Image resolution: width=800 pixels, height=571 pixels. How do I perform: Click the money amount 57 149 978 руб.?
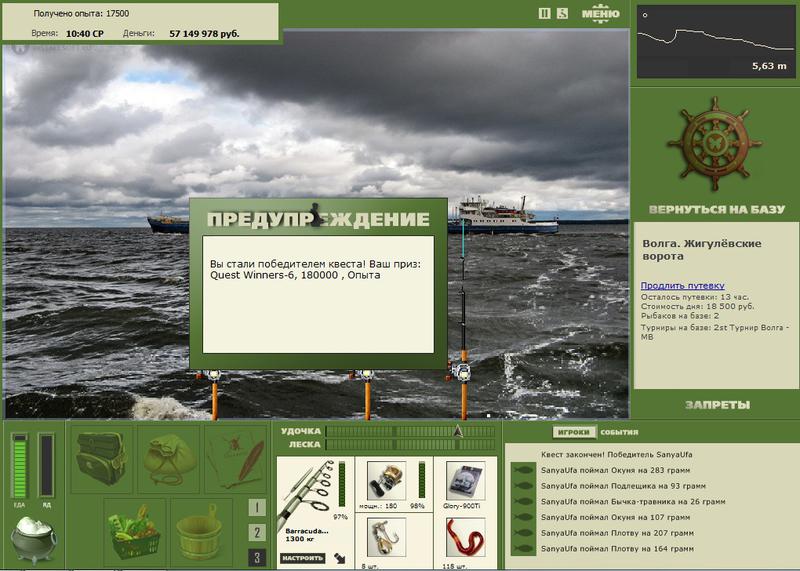pos(204,34)
